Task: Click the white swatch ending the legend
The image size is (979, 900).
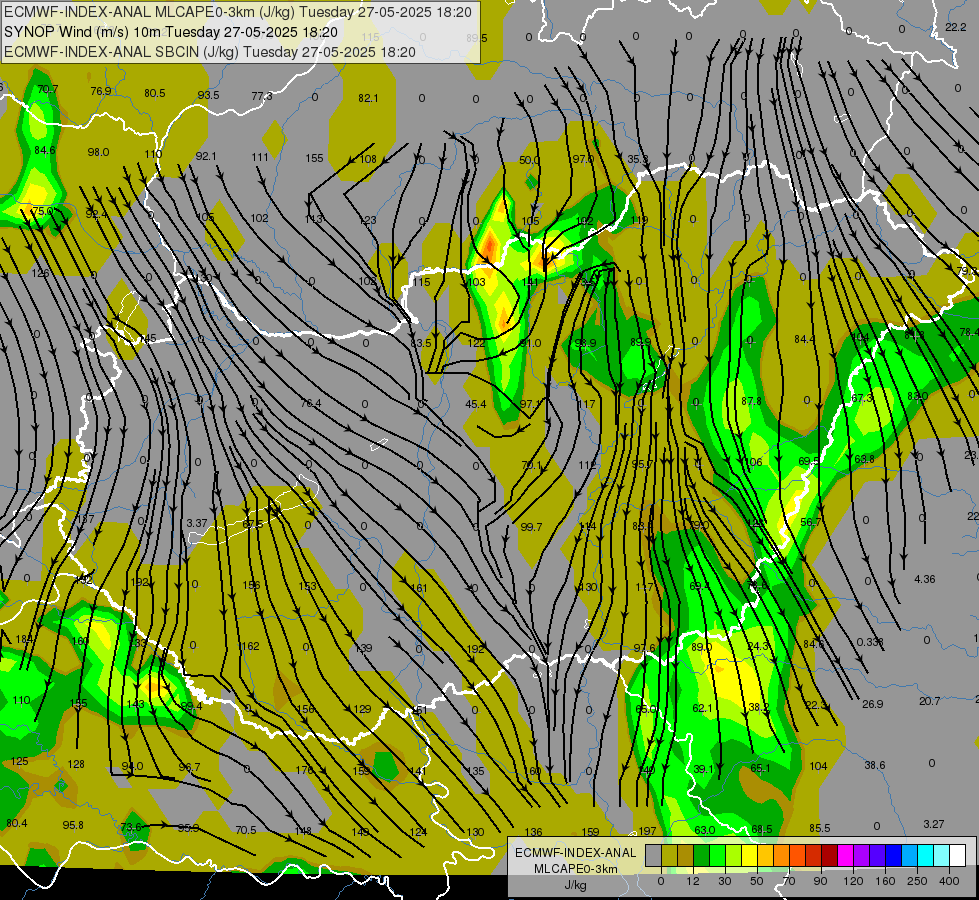Action: (x=957, y=855)
